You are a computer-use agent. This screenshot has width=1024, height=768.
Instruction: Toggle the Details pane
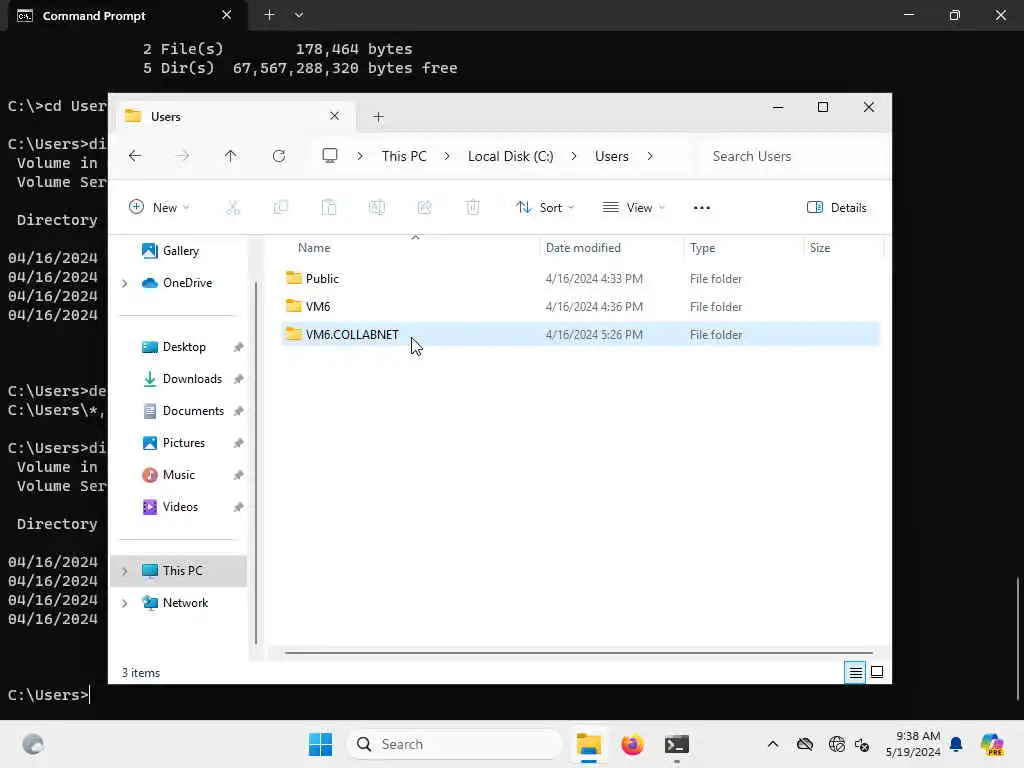click(x=837, y=208)
